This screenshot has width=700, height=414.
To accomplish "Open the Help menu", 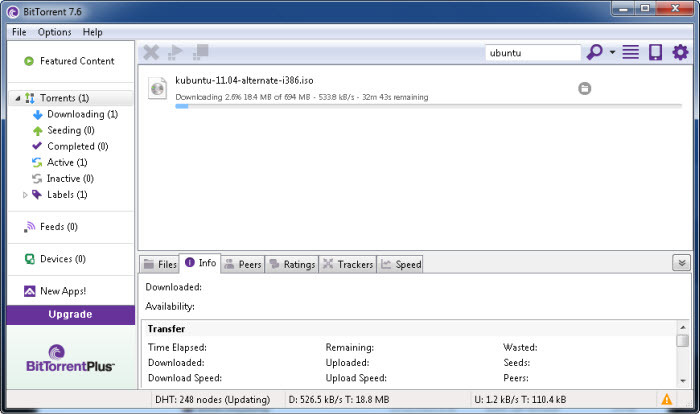I will 92,32.
